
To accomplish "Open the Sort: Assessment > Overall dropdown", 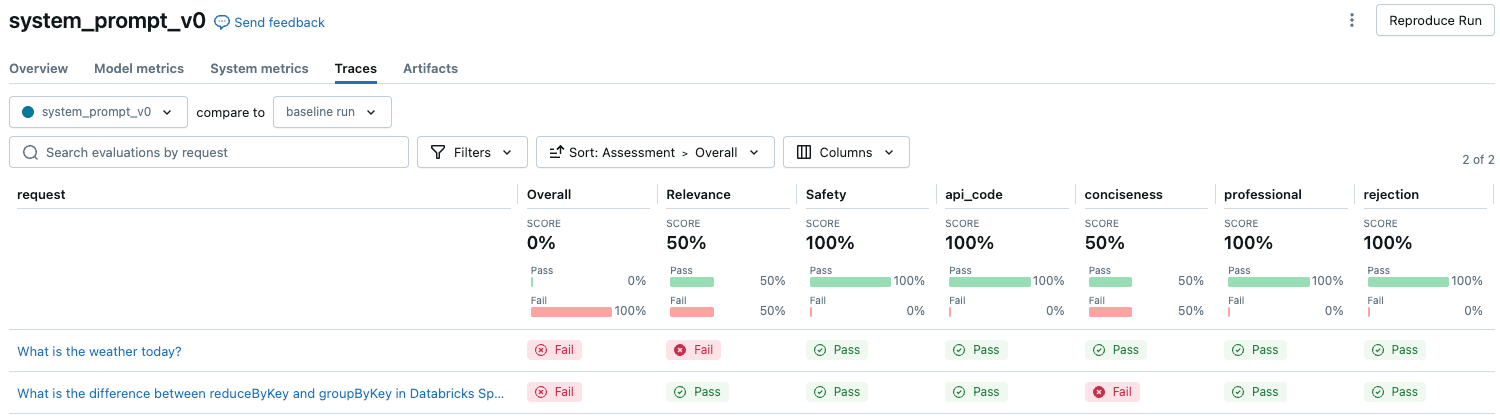I will coord(655,153).
